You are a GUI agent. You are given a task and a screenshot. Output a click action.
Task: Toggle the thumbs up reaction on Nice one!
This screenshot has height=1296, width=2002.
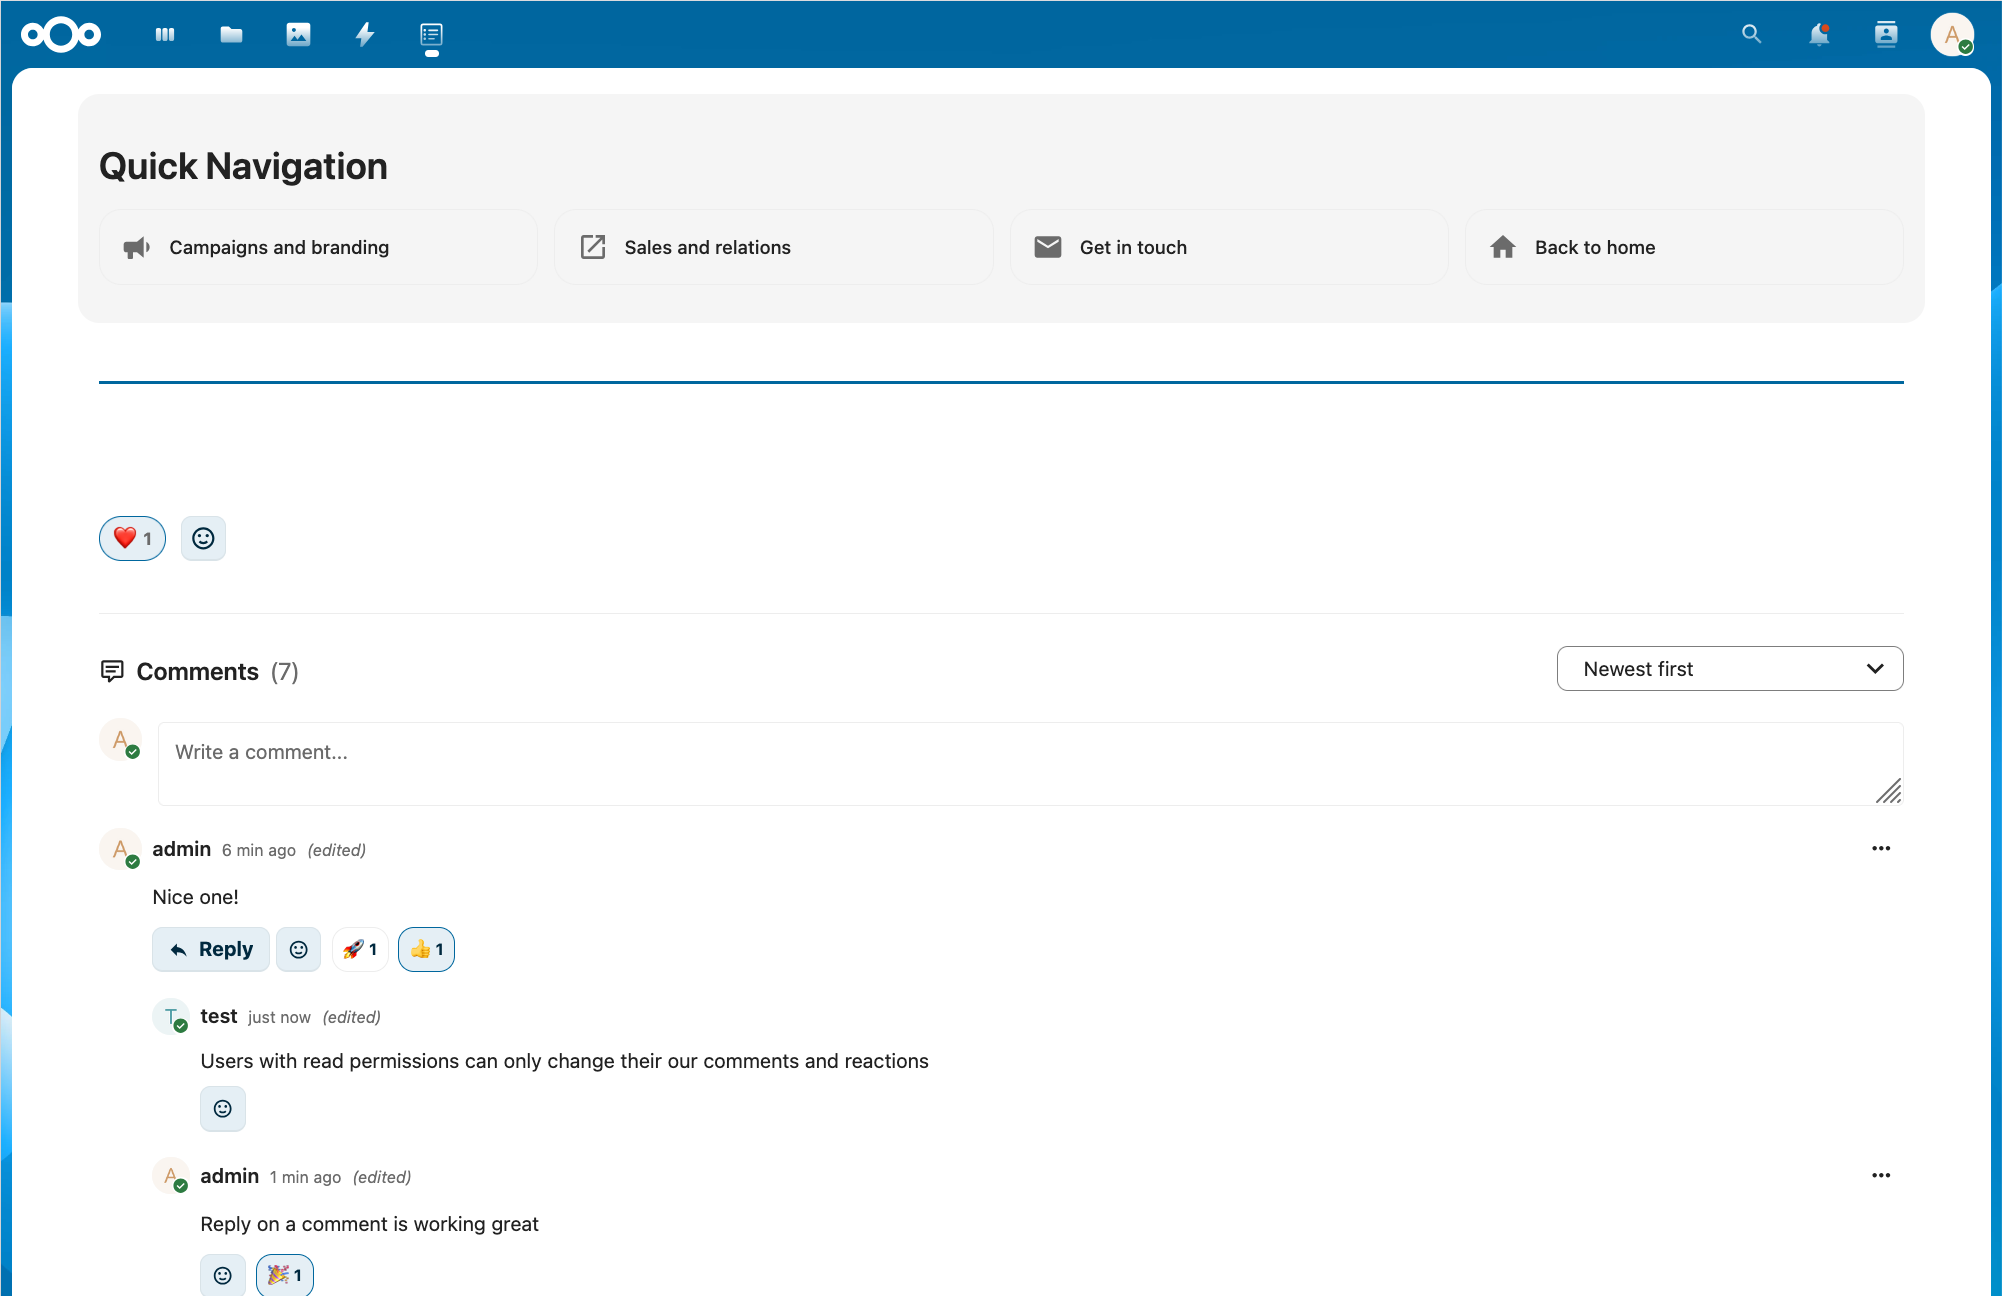426,949
